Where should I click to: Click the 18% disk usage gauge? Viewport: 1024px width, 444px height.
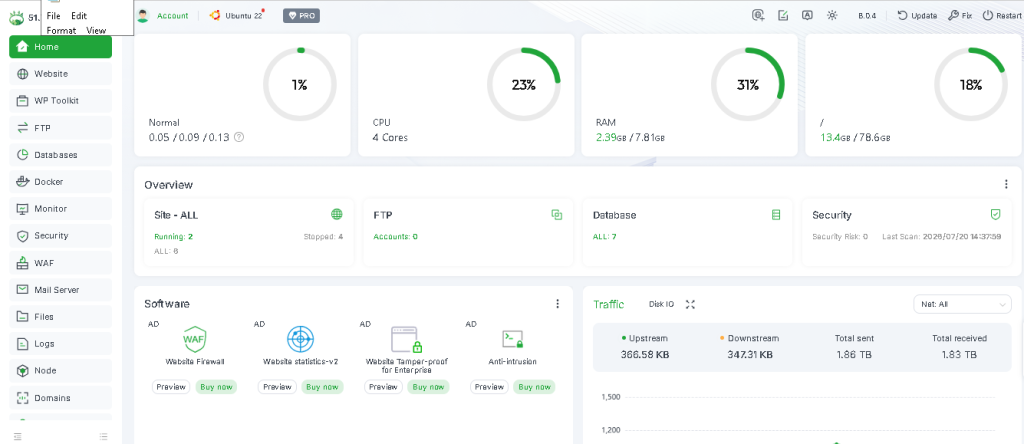pyautogui.click(x=971, y=84)
